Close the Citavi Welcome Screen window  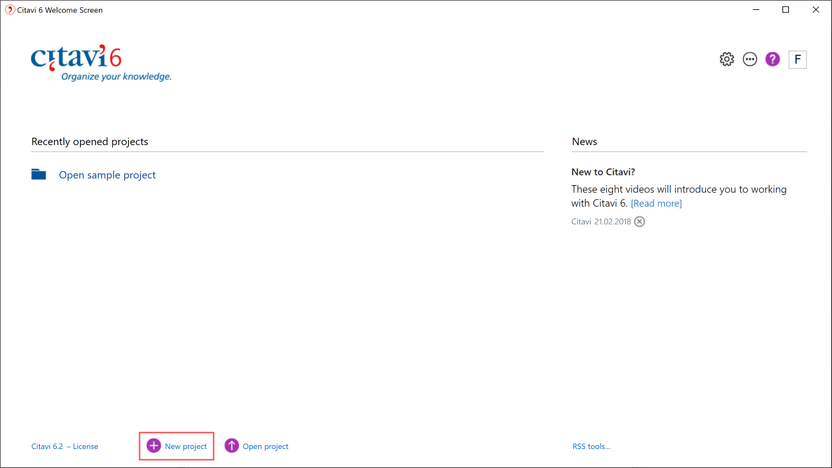click(x=816, y=10)
